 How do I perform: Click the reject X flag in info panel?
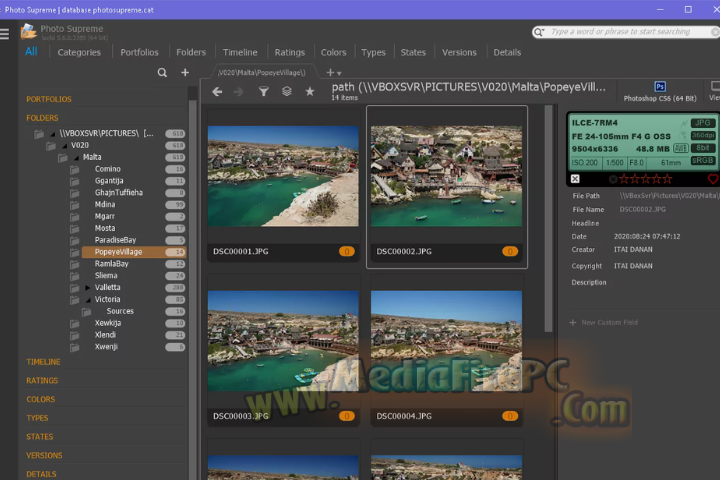575,179
